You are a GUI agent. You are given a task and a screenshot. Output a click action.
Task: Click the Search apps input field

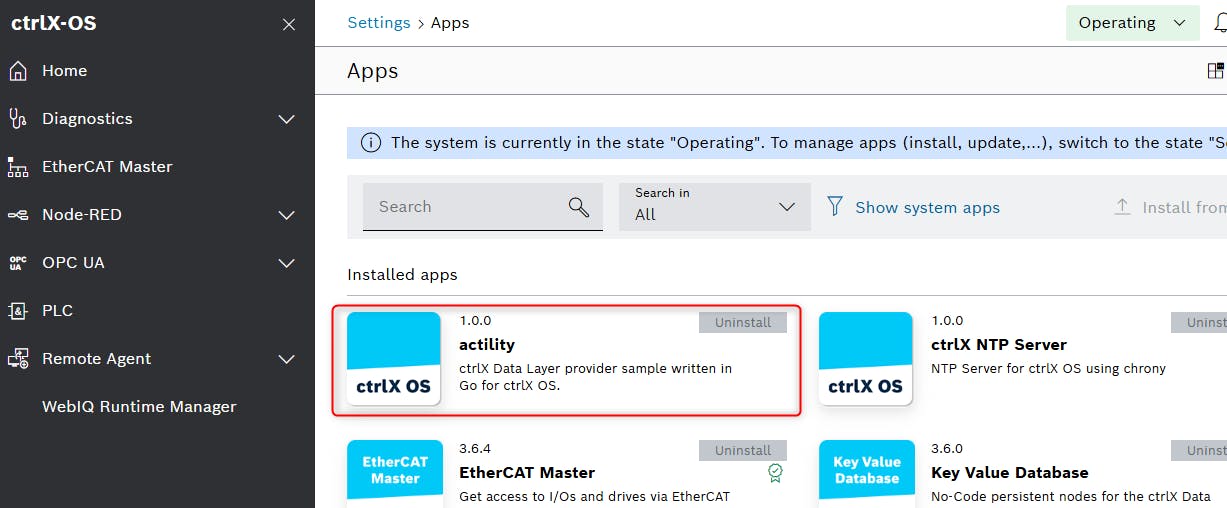(465, 207)
